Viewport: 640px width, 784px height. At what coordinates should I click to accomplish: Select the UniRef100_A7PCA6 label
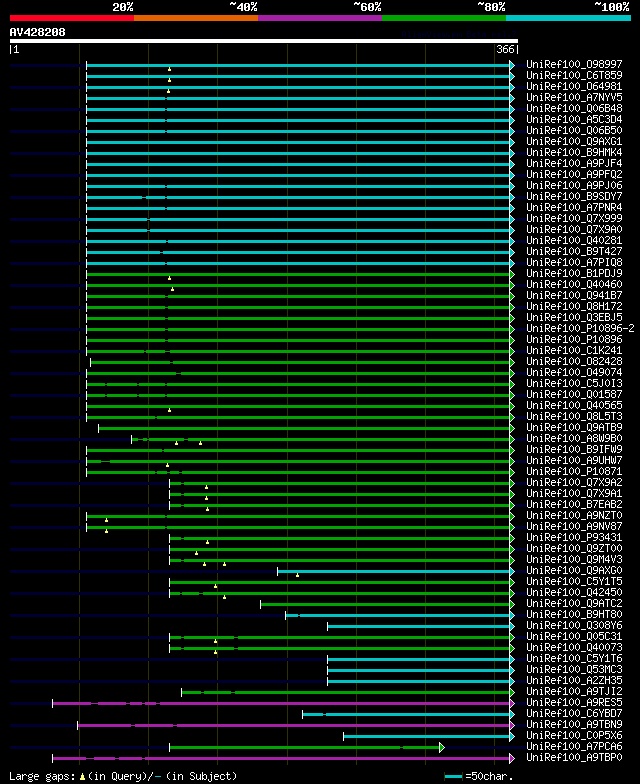tap(574, 746)
